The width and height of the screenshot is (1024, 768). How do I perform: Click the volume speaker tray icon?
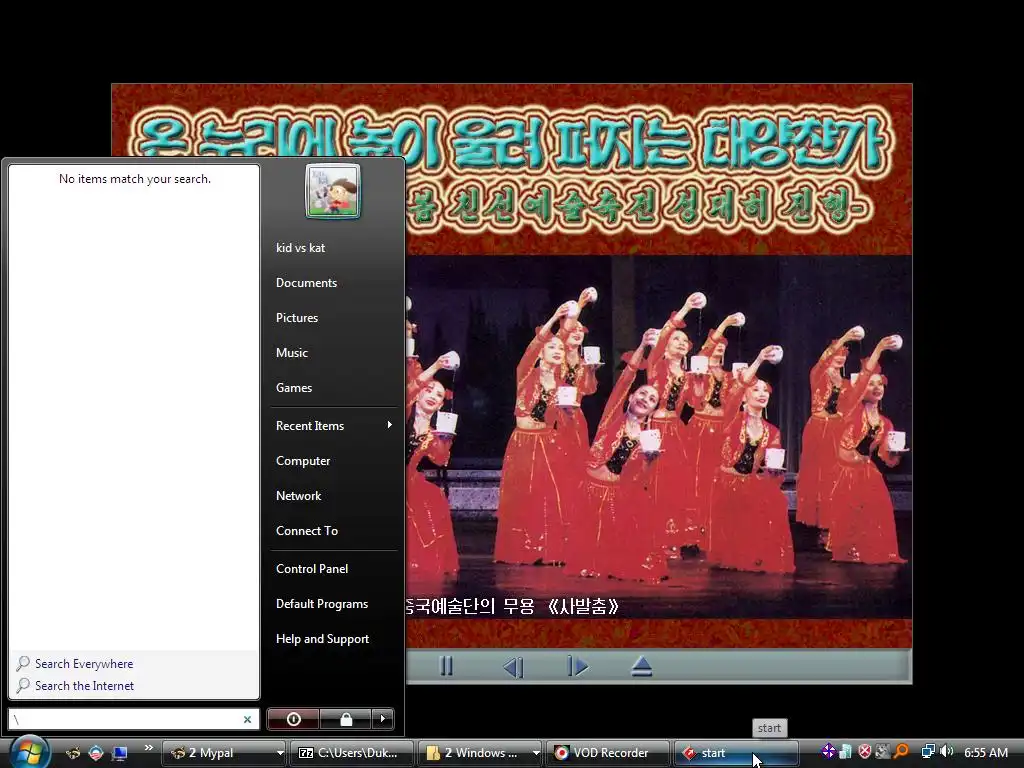[947, 752]
